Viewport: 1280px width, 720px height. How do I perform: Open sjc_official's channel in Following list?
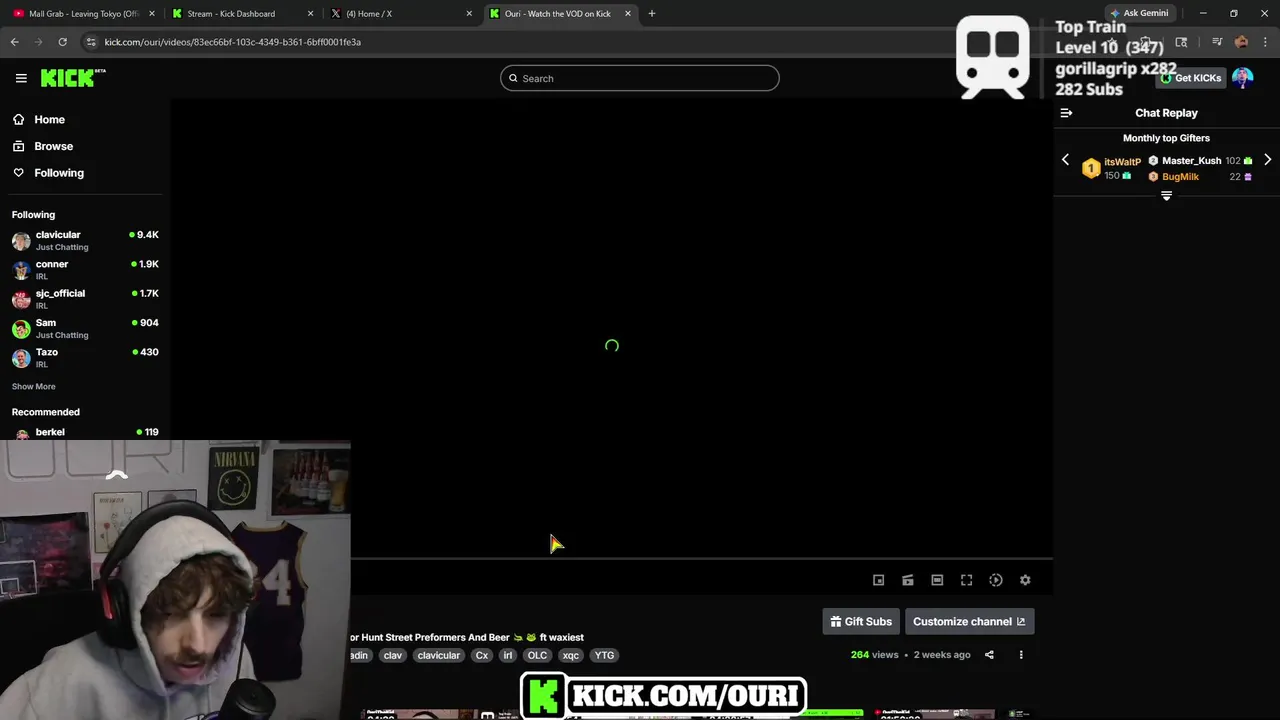[x=85, y=299]
